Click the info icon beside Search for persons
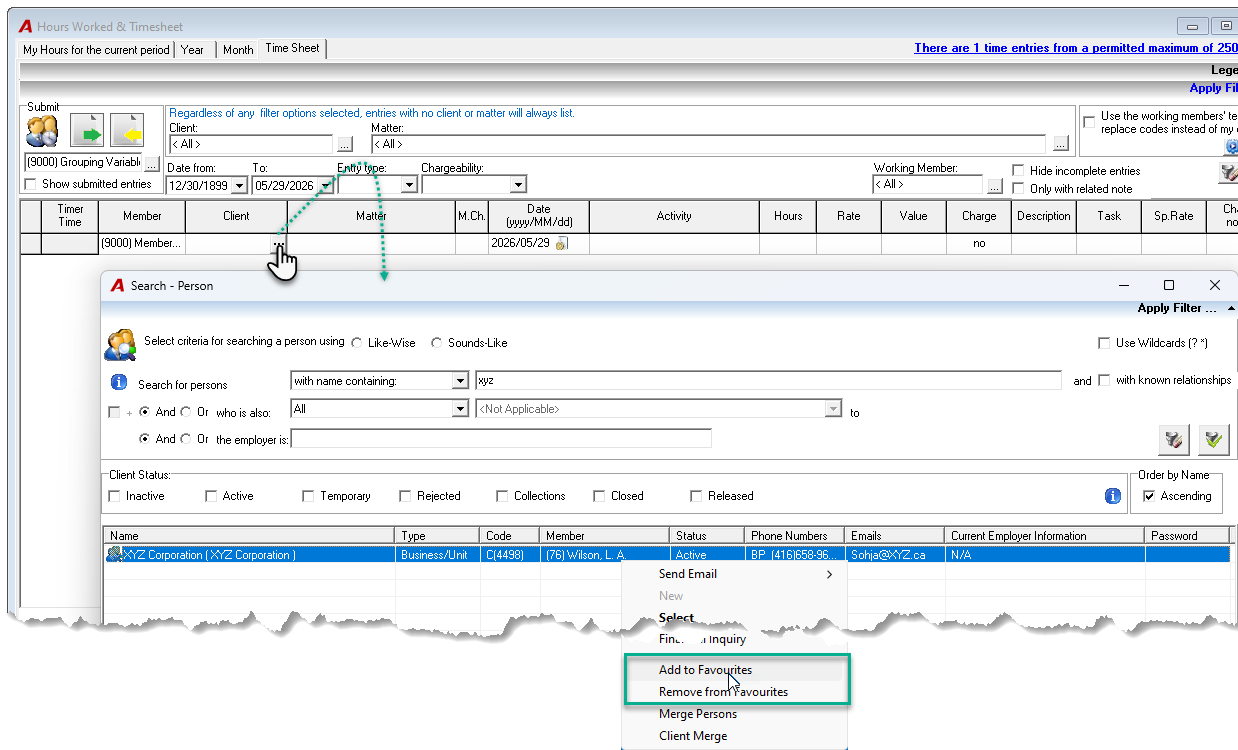The width and height of the screenshot is (1238, 750). pos(119,383)
